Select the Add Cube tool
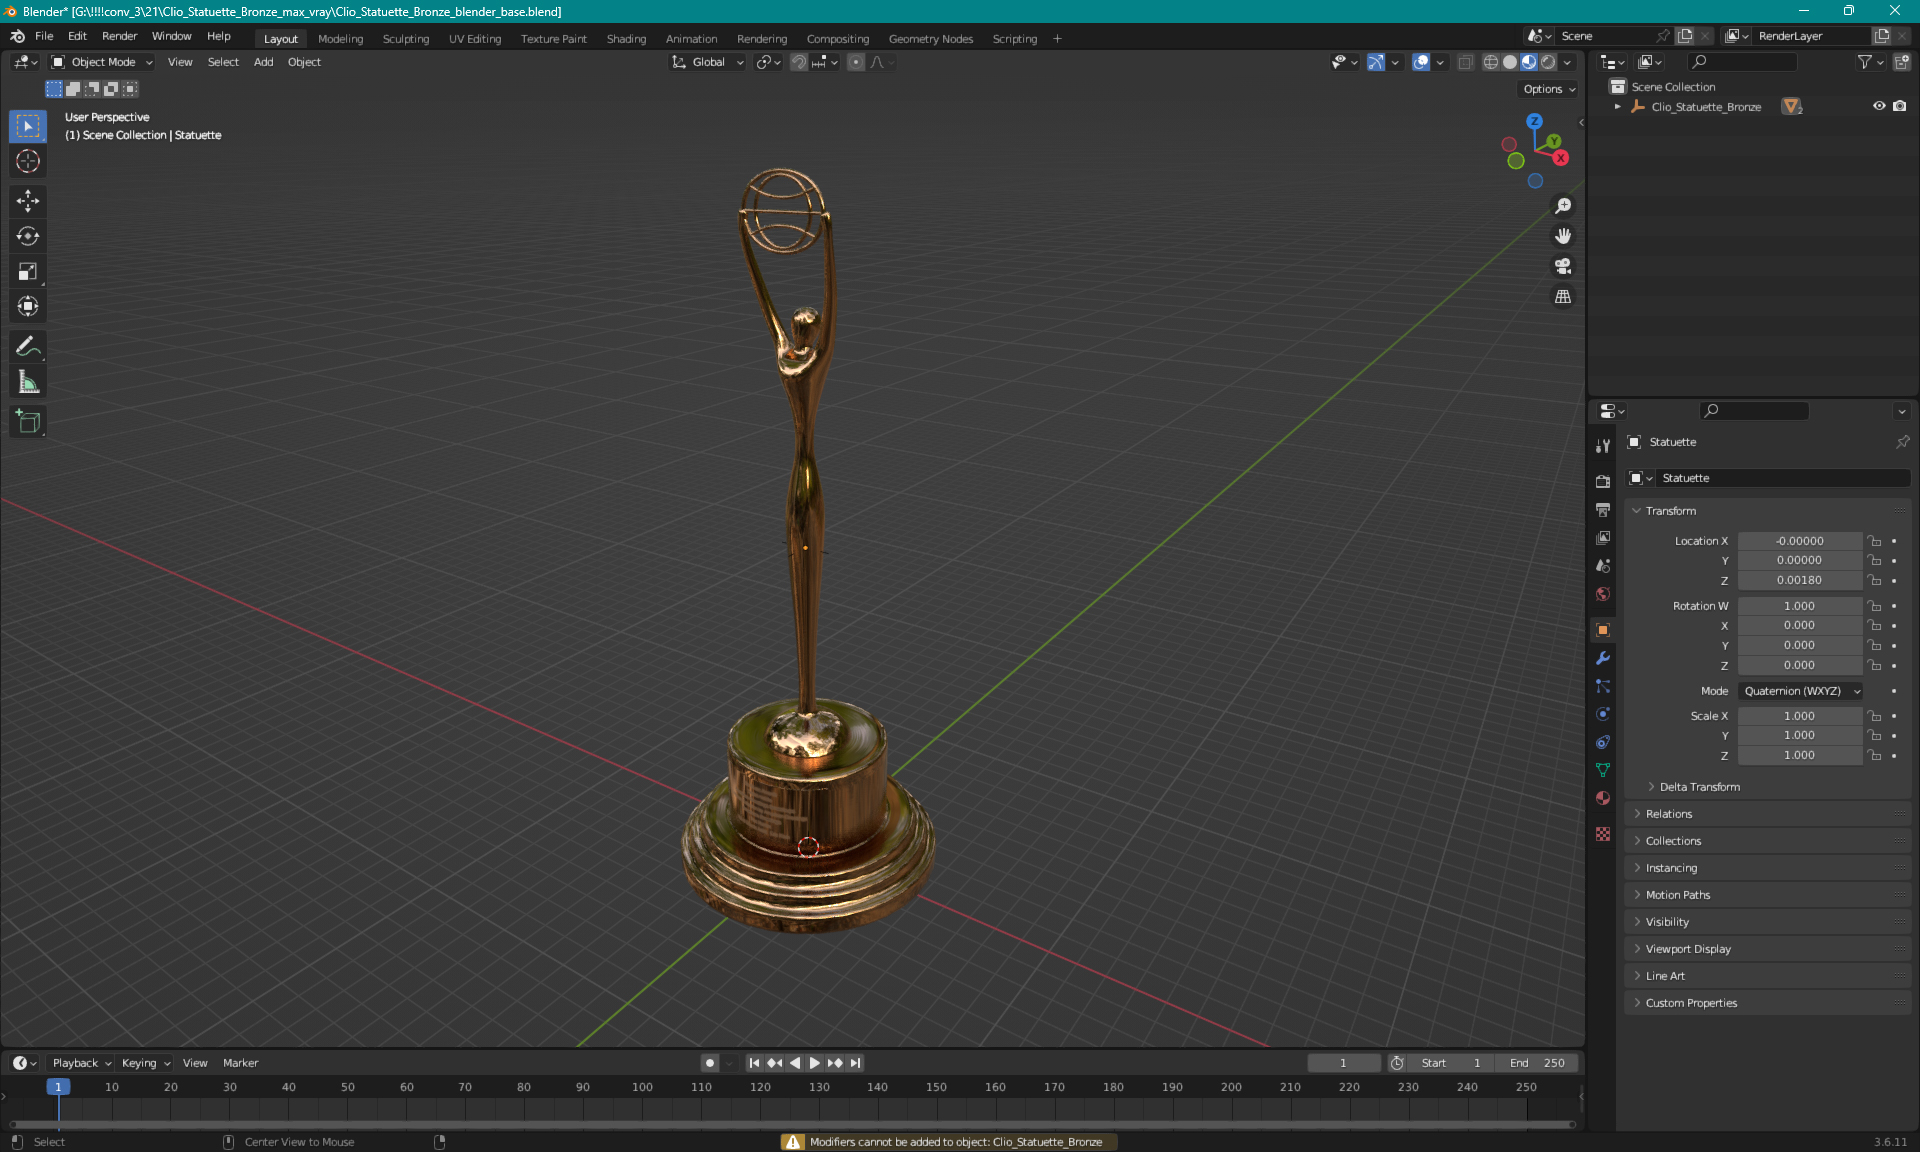Viewport: 1920px width, 1152px height. (28, 422)
